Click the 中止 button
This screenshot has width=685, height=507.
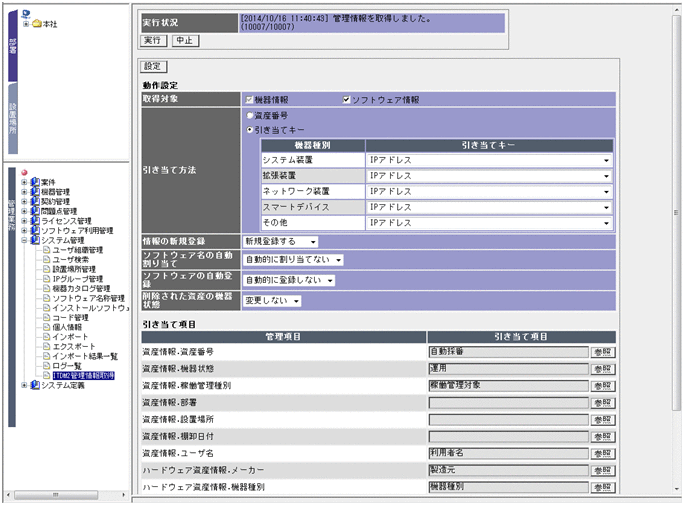[185, 41]
